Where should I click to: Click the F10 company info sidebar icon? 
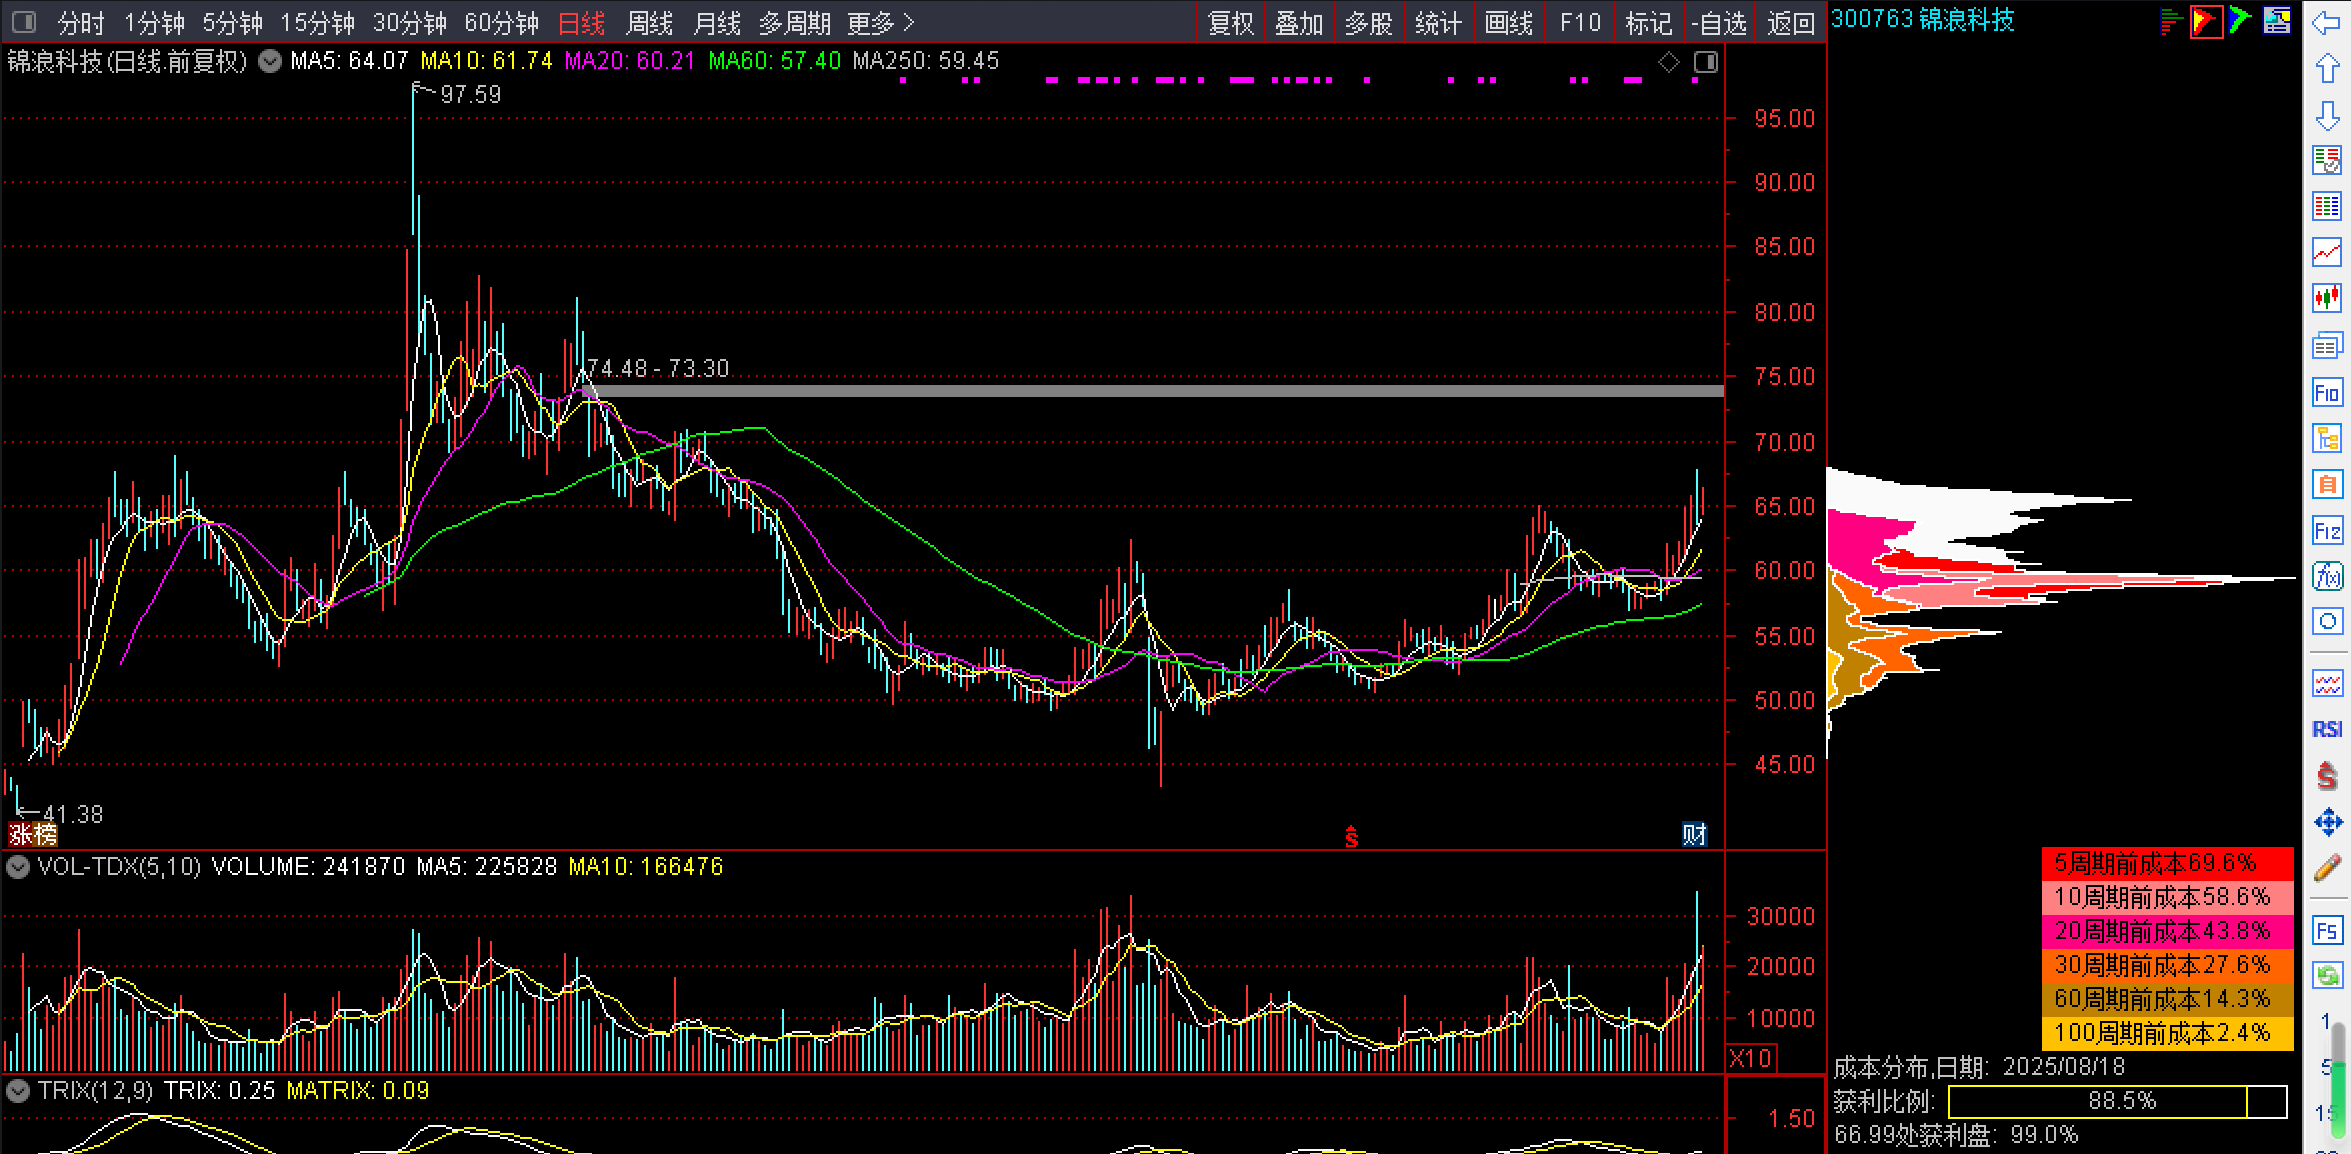(2327, 392)
